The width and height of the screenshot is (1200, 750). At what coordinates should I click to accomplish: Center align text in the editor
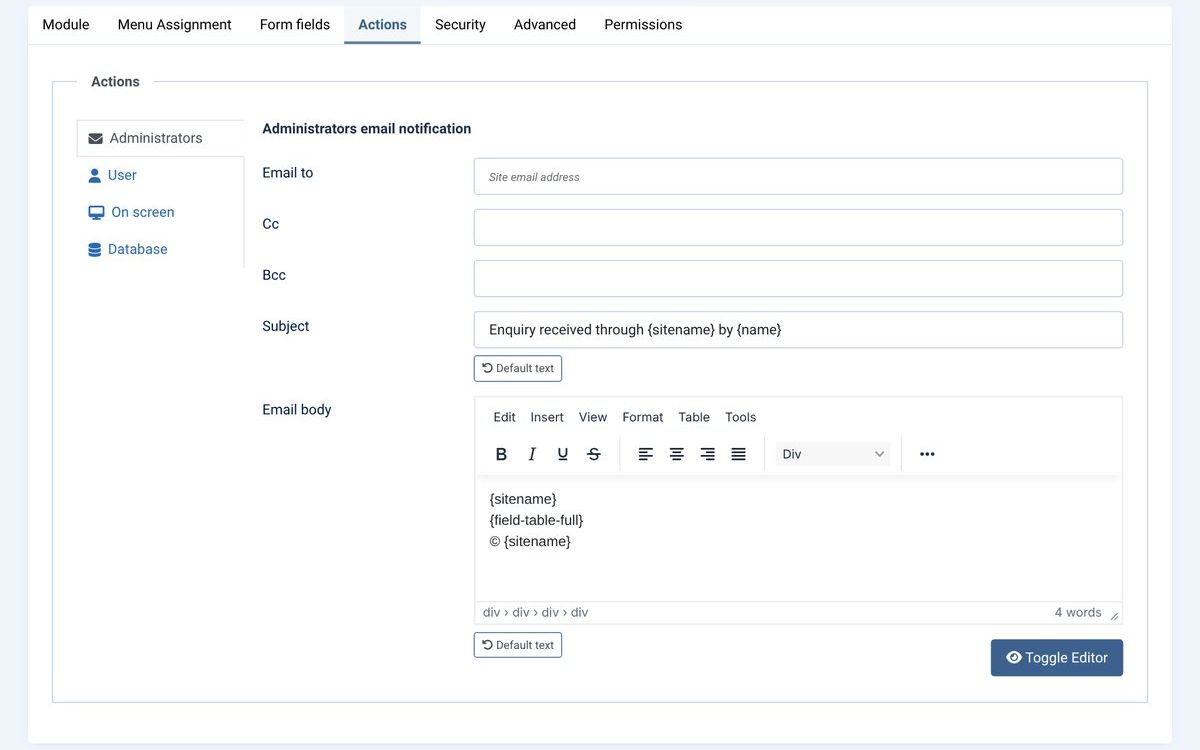[x=677, y=454]
